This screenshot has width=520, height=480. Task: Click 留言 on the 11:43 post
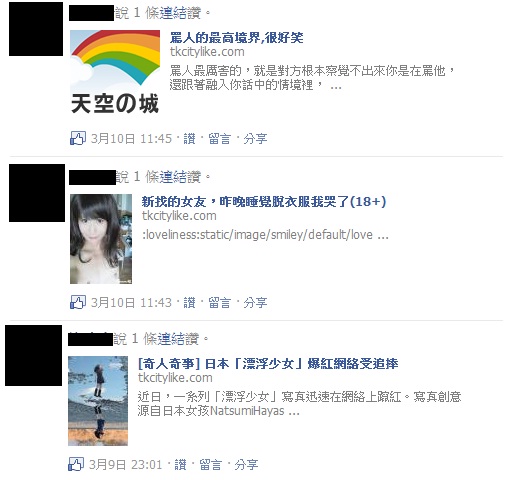click(x=219, y=303)
